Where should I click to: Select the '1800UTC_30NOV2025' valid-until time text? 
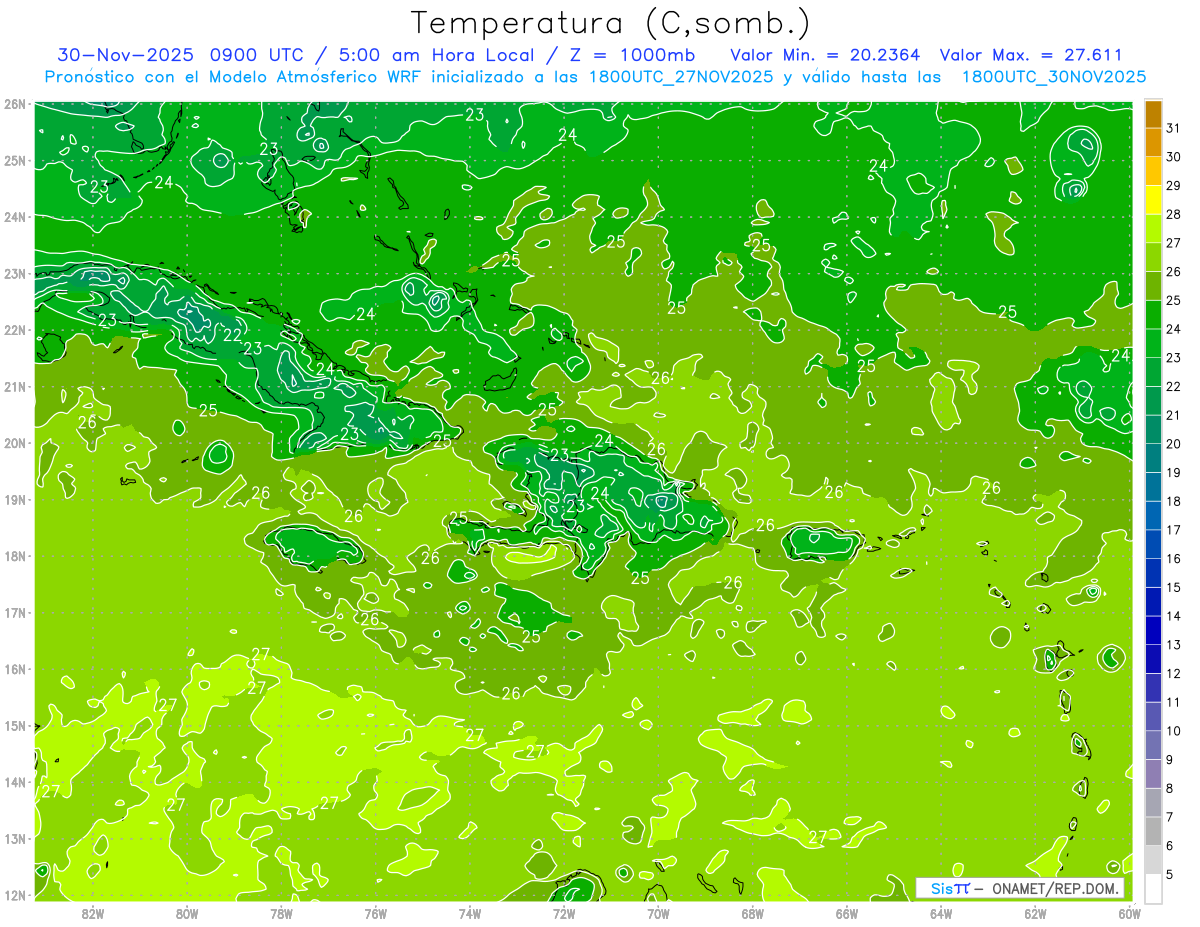point(1053,76)
